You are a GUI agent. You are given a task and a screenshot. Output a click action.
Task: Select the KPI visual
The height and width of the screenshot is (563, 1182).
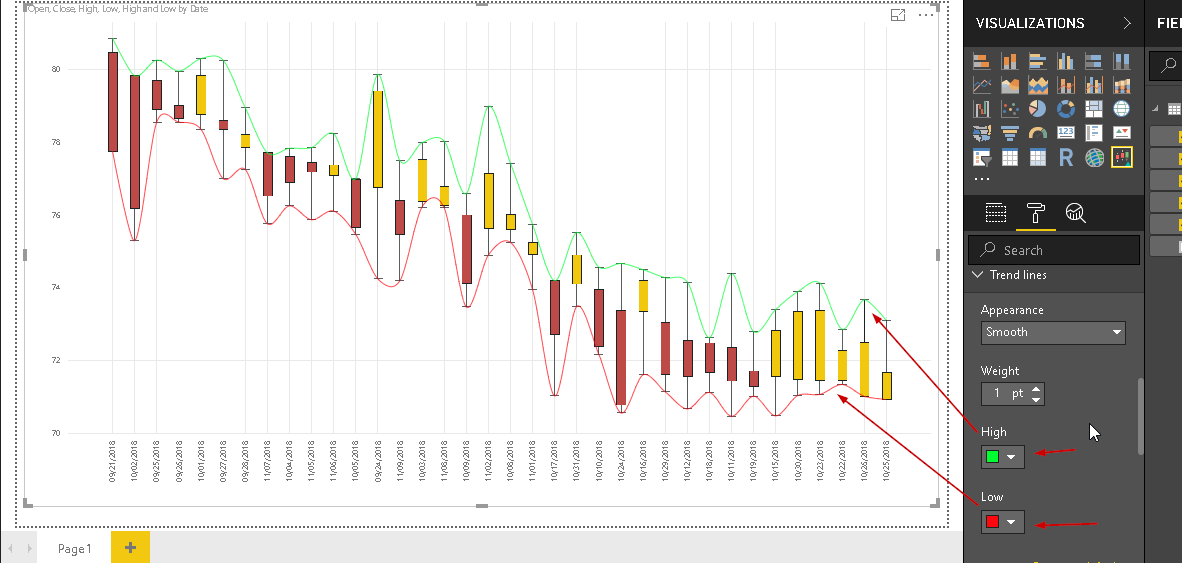tap(1122, 133)
